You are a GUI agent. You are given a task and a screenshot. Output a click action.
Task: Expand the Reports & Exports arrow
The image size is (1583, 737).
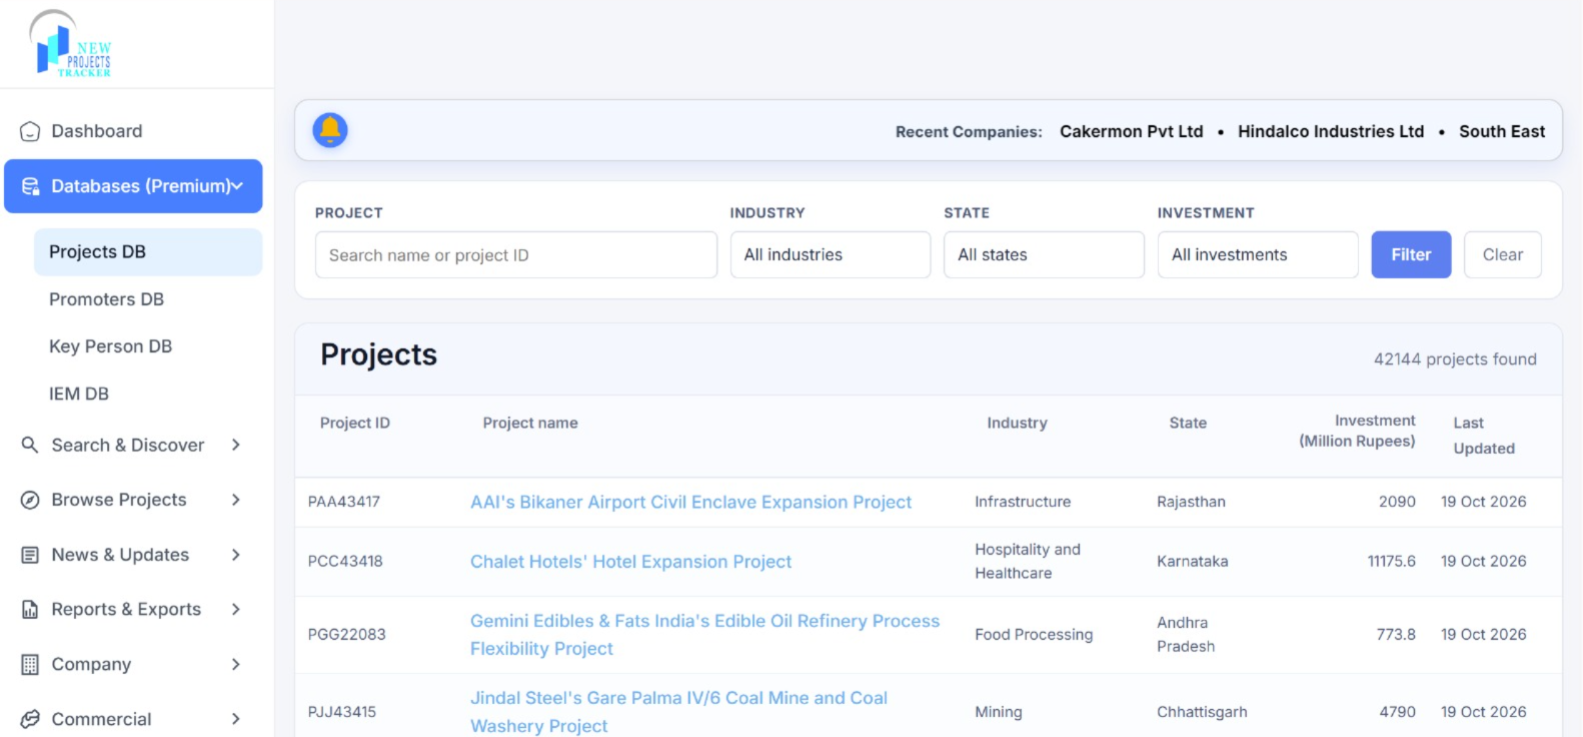[236, 609]
